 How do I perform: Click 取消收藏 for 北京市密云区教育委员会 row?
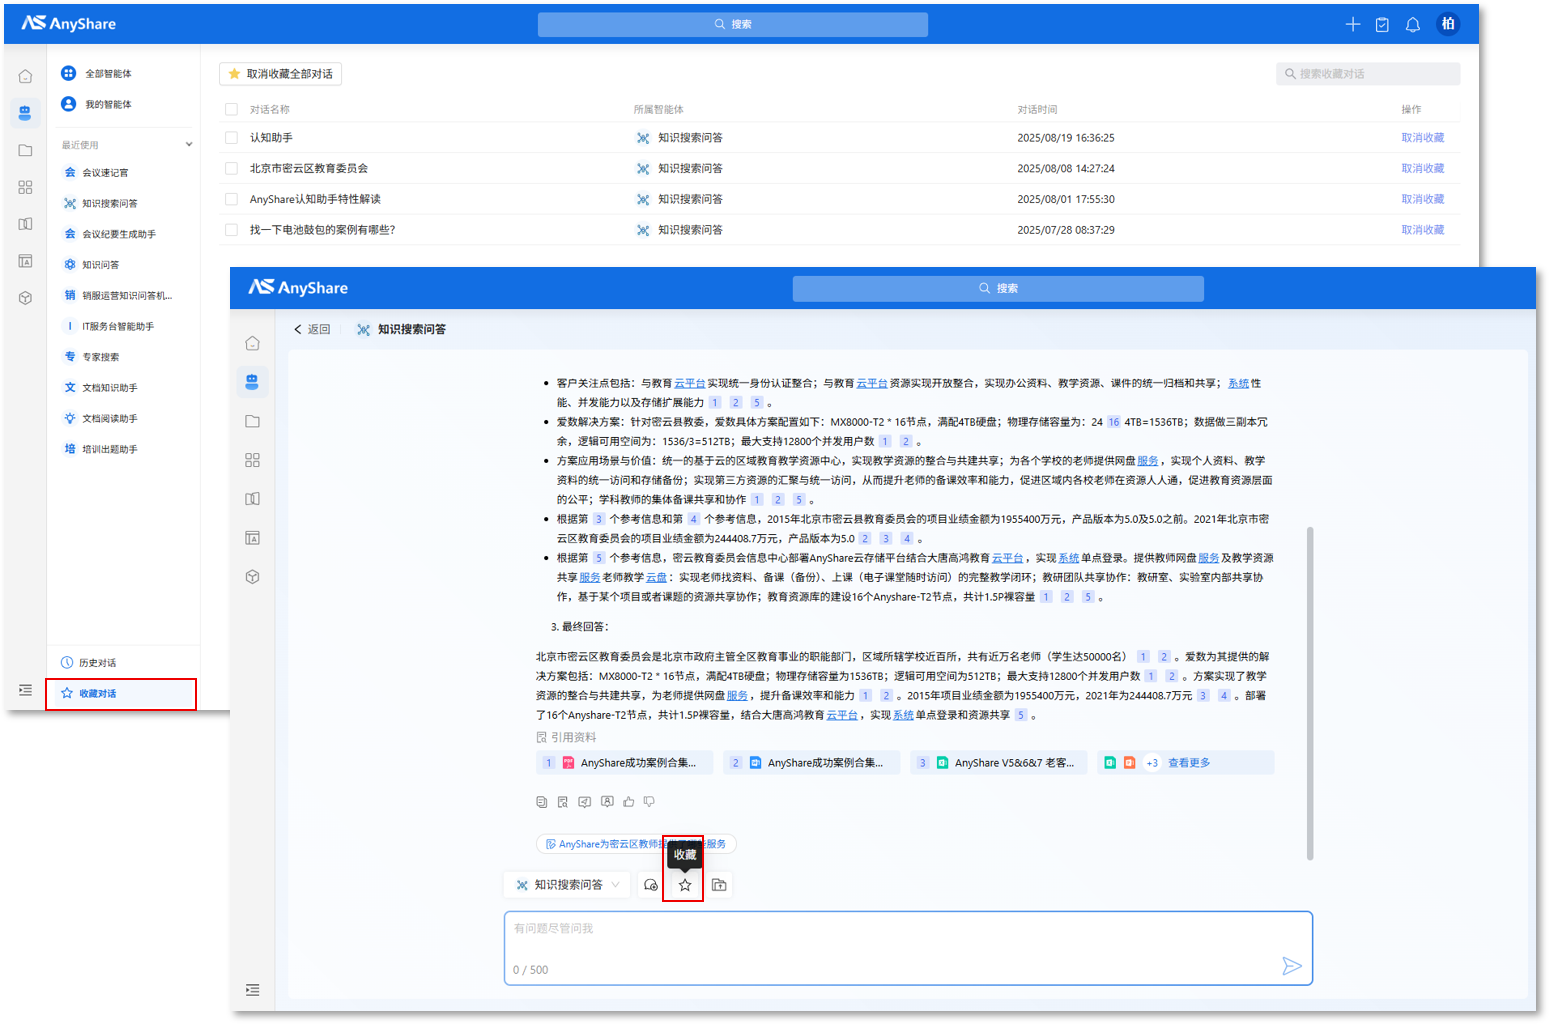click(x=1423, y=169)
